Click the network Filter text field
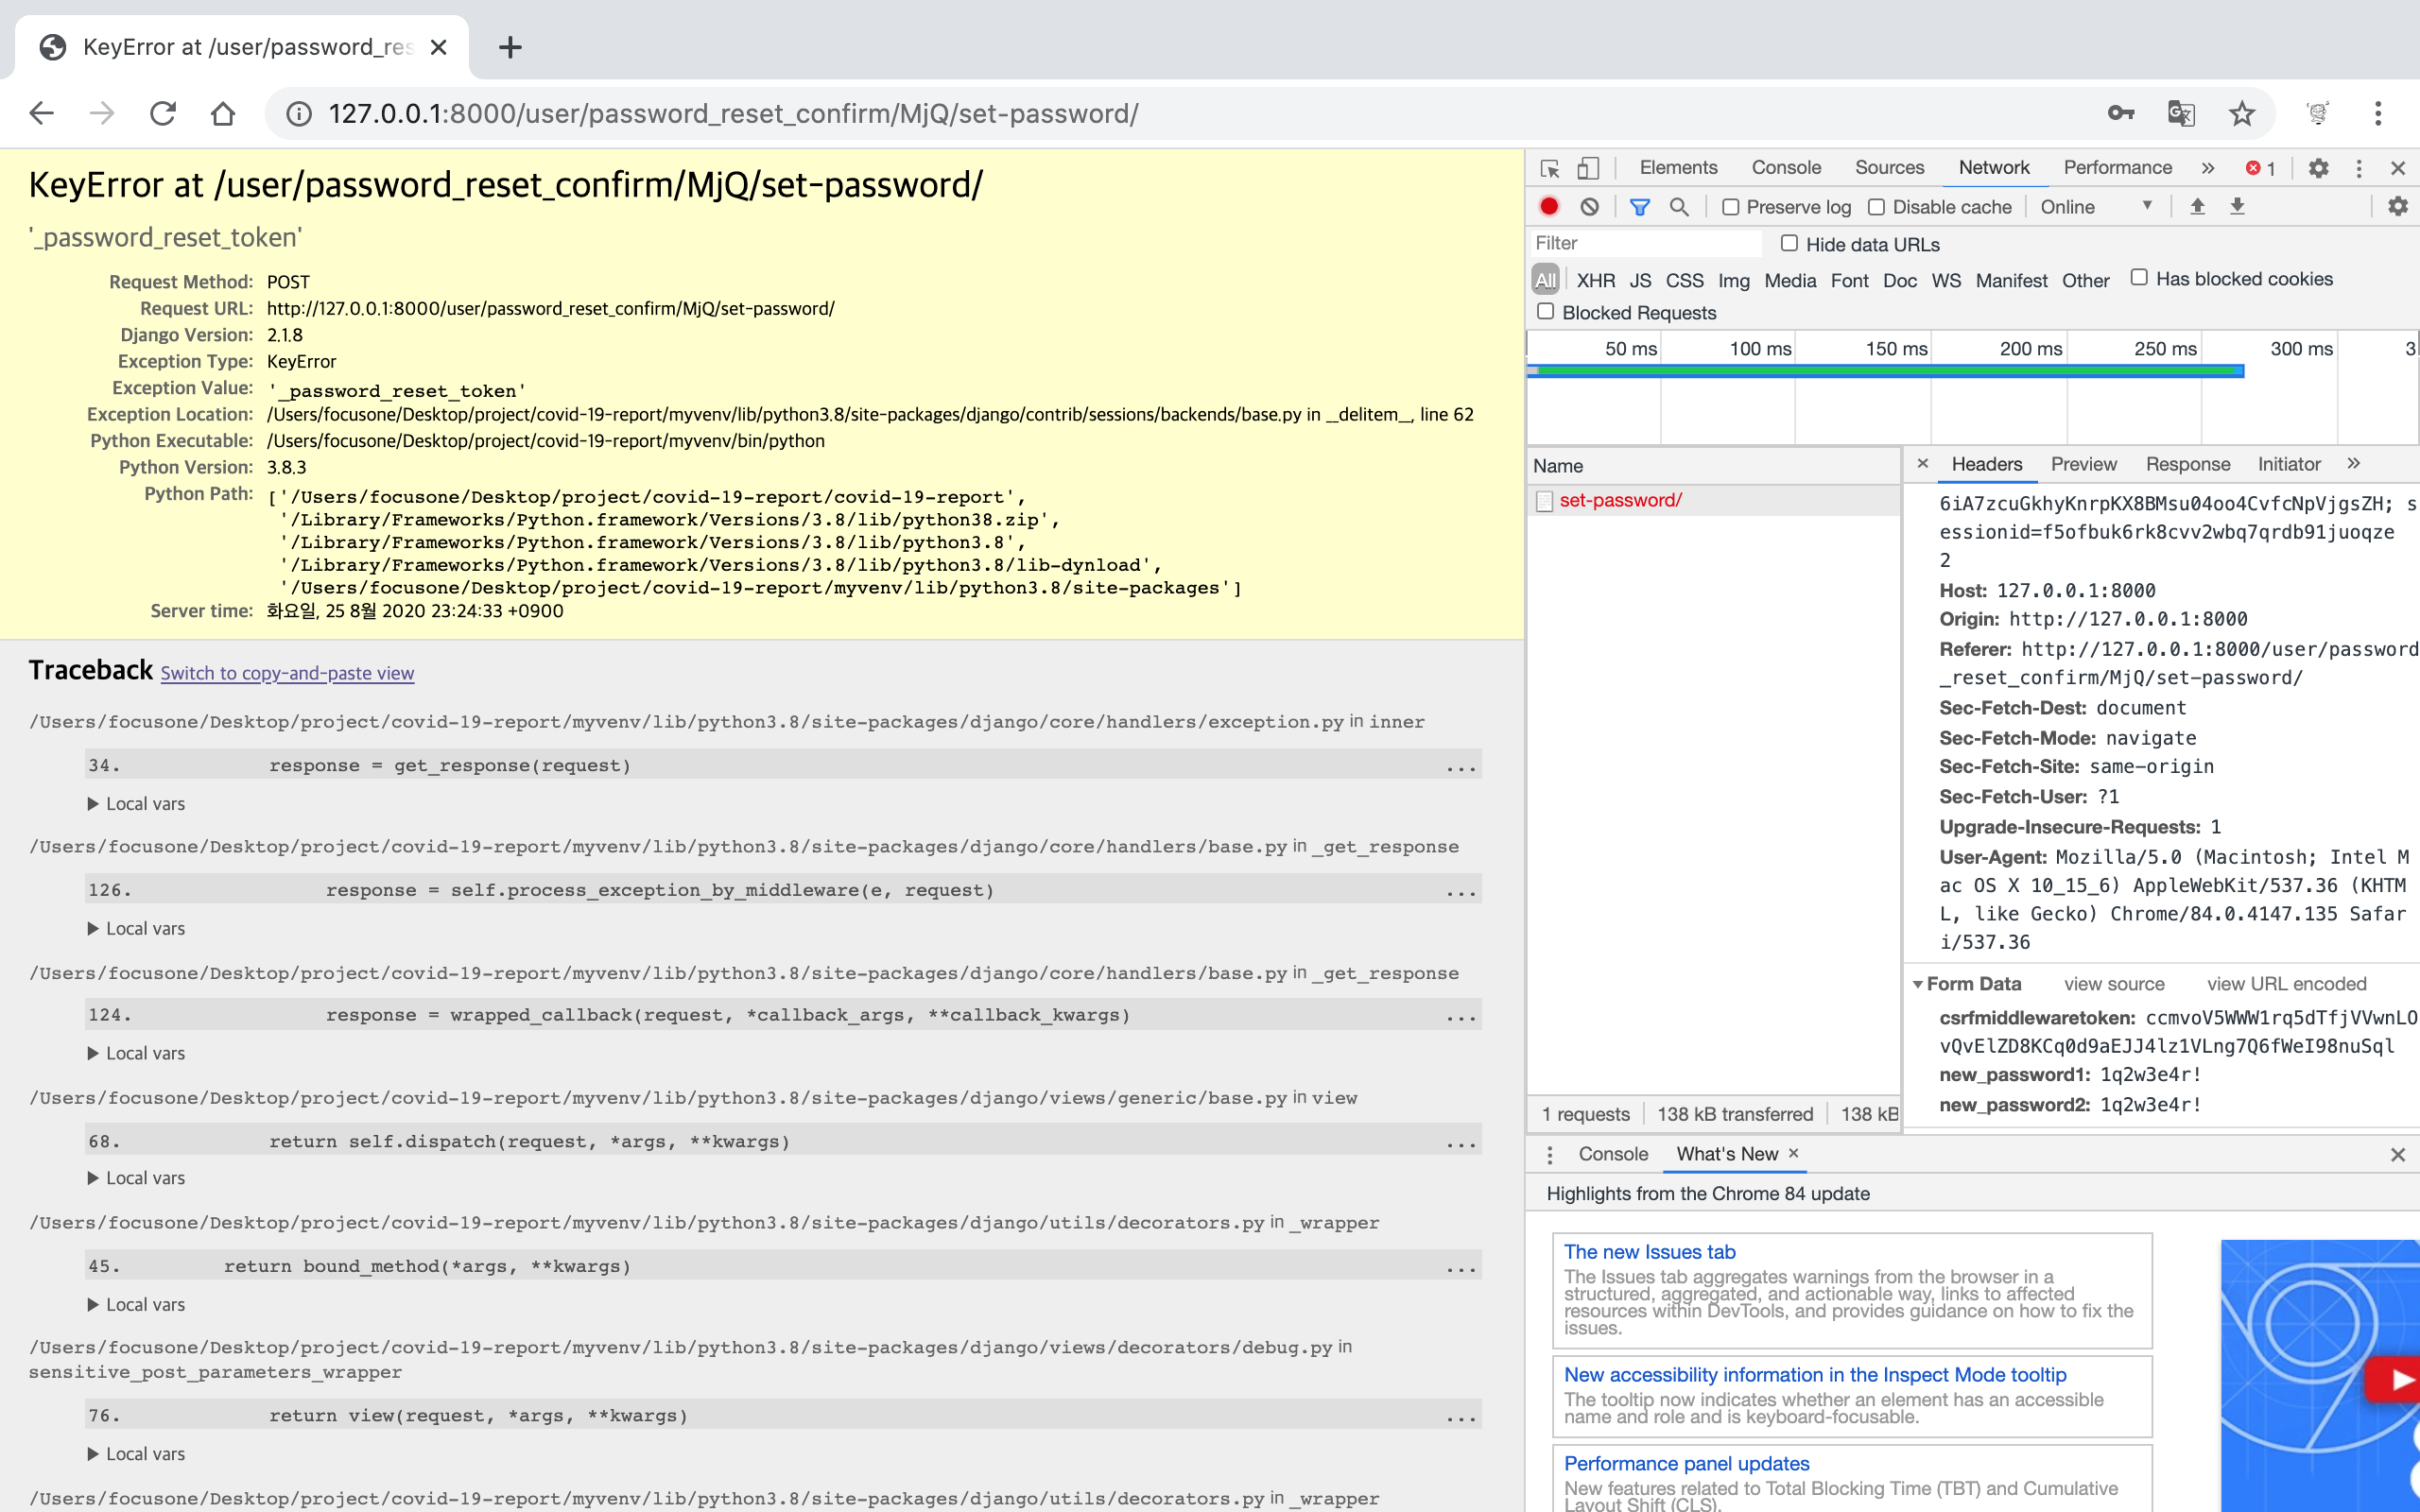Image resolution: width=2420 pixels, height=1512 pixels. pyautogui.click(x=1644, y=243)
